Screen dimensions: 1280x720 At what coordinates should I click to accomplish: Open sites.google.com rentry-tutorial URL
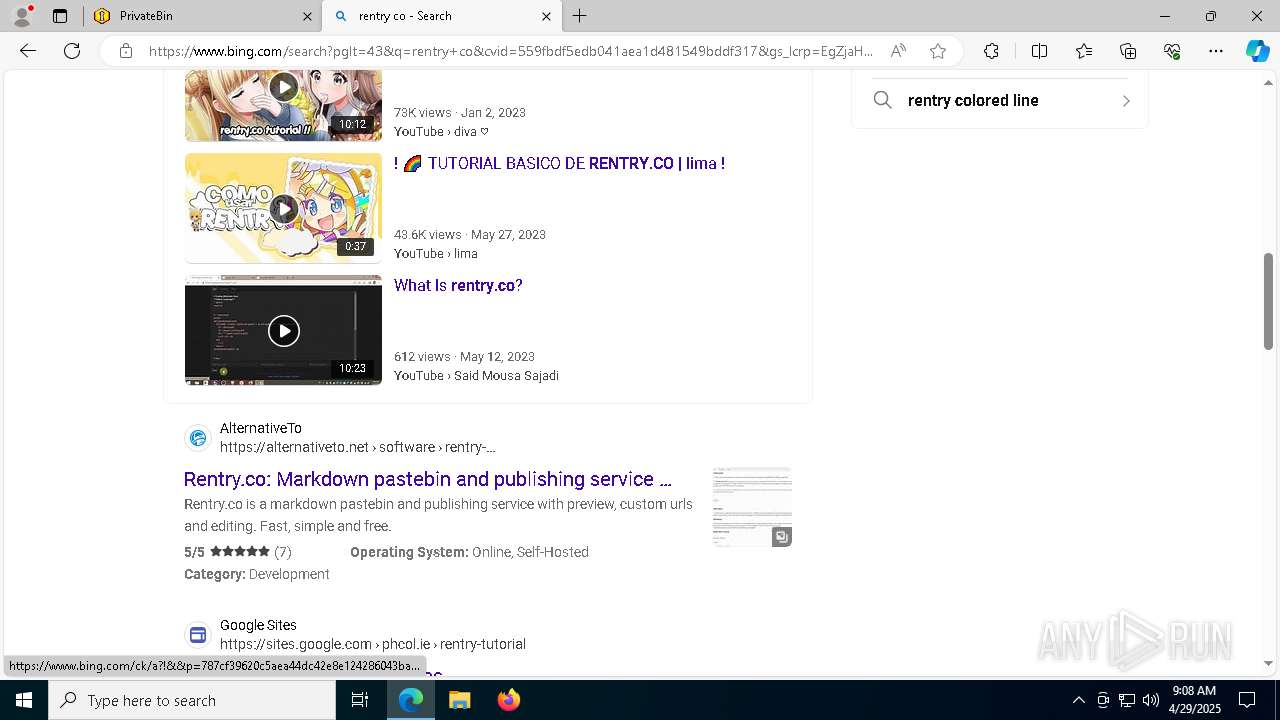pos(373,644)
